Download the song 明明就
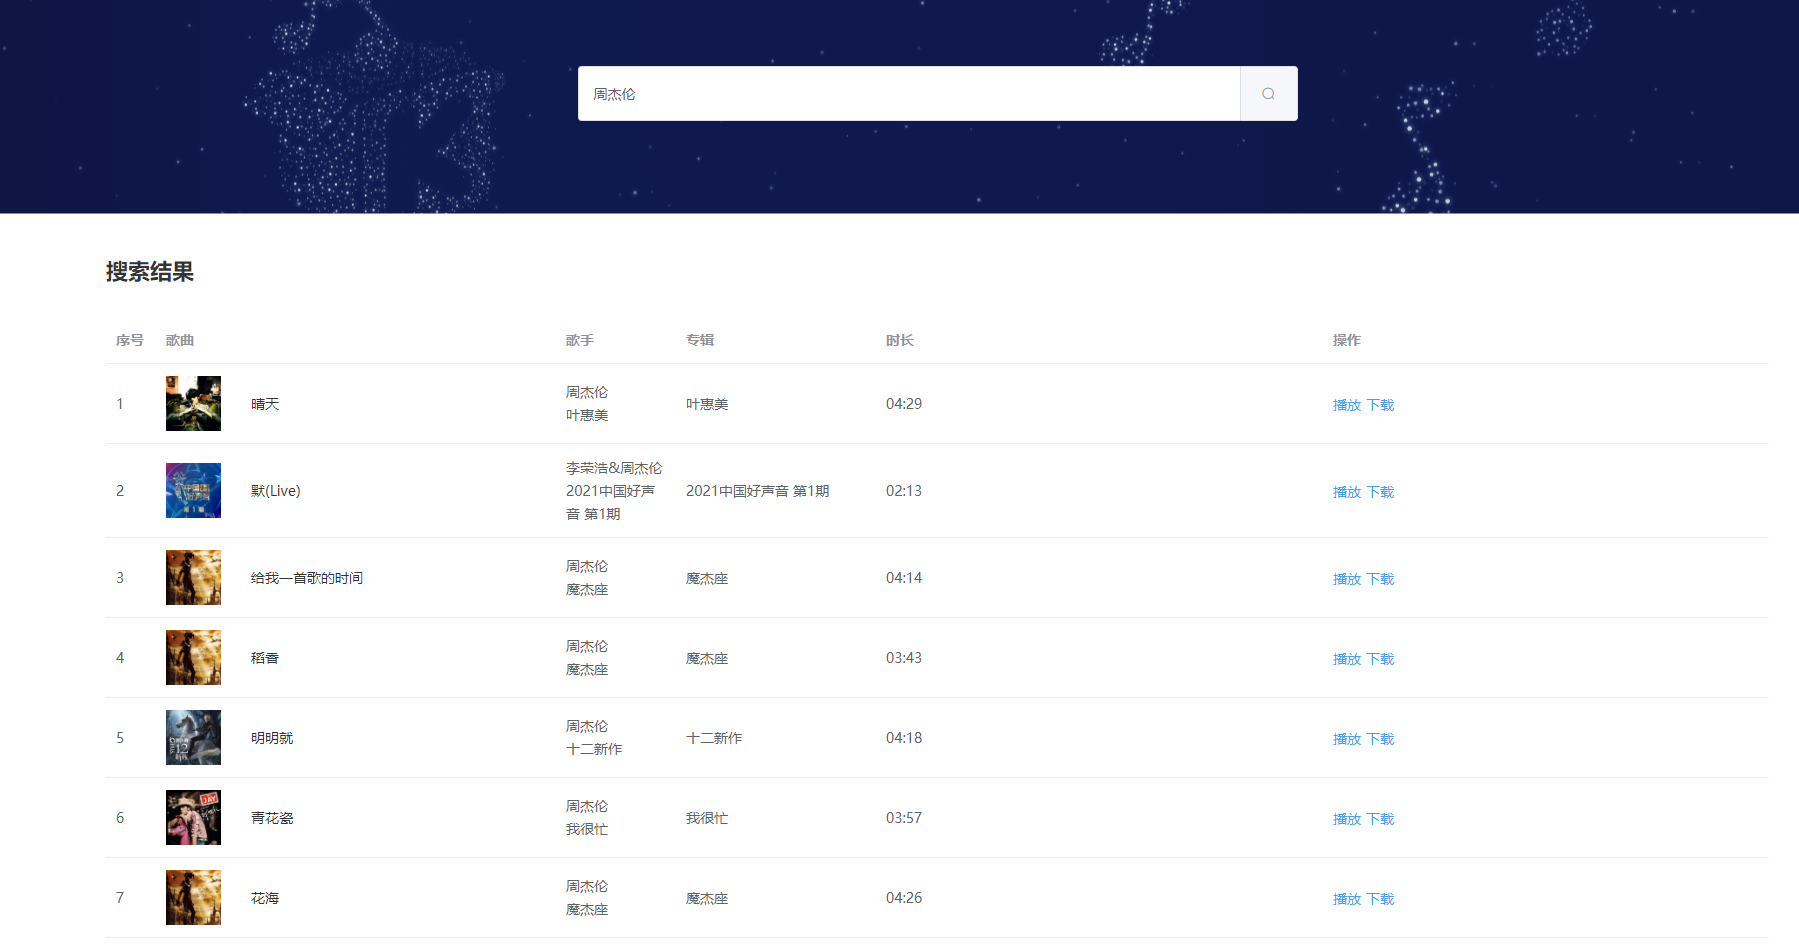The height and width of the screenshot is (949, 1799). [1380, 739]
